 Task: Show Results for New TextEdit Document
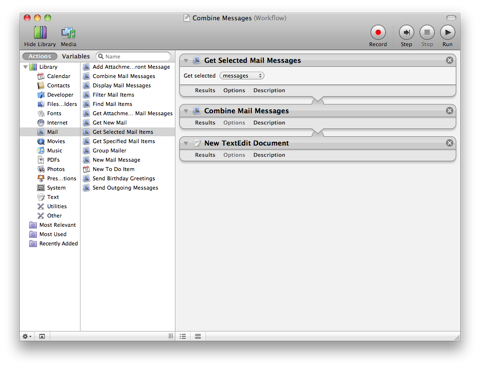[x=205, y=155]
